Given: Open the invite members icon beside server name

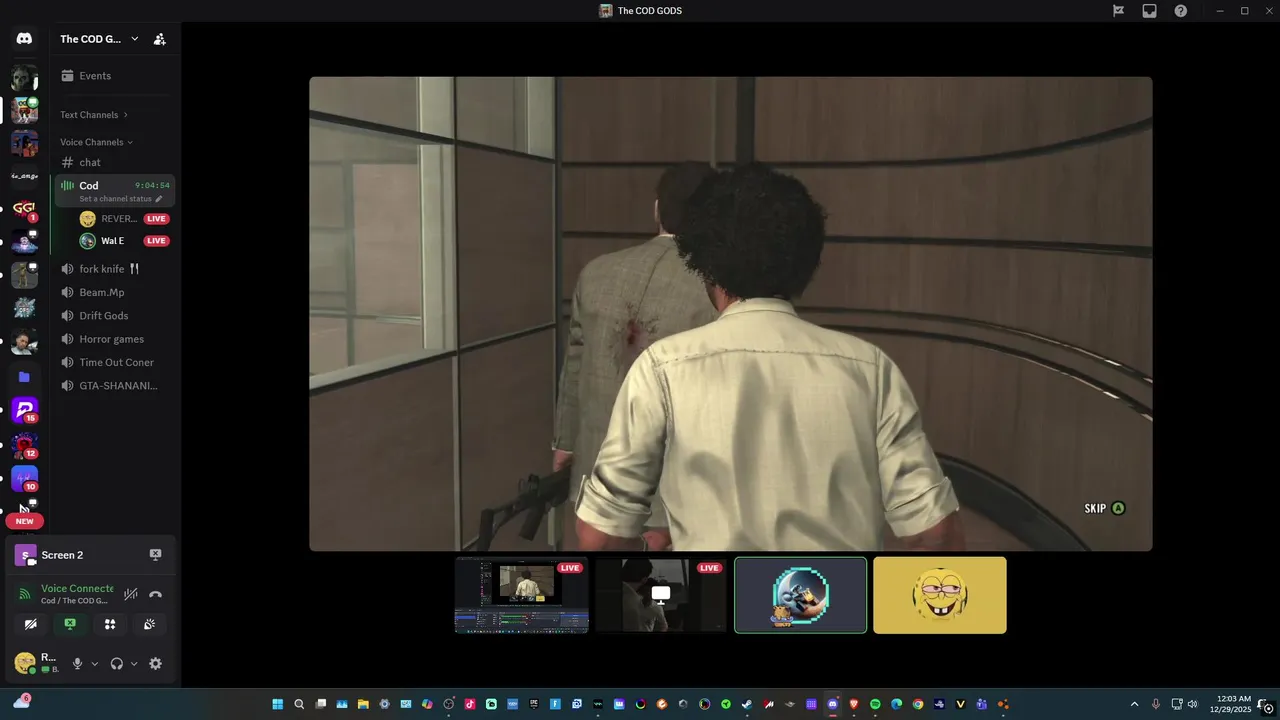Looking at the screenshot, I should coord(159,39).
